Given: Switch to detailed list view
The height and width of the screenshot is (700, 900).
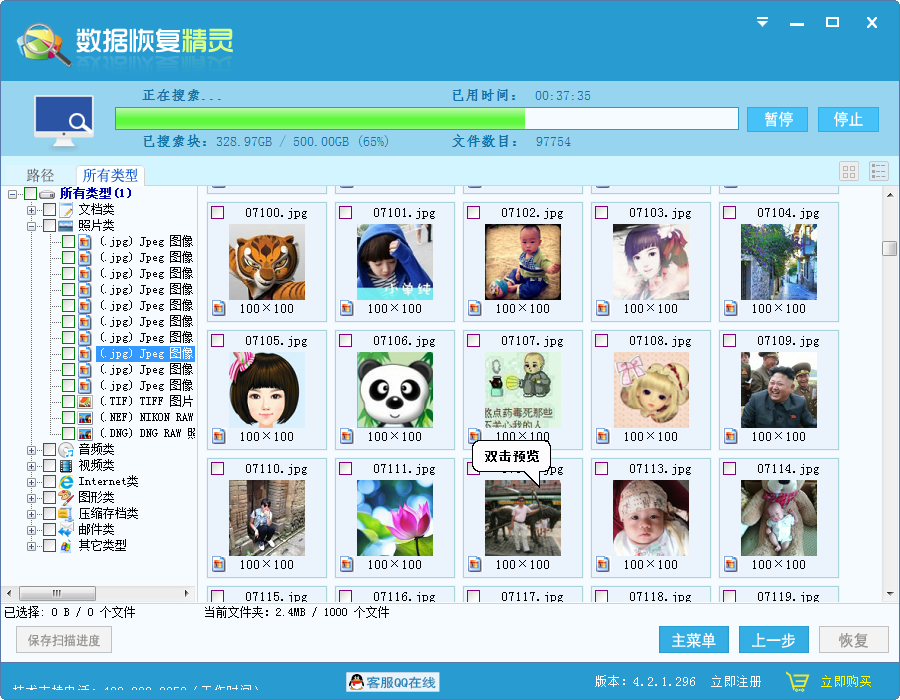Looking at the screenshot, I should tap(879, 171).
